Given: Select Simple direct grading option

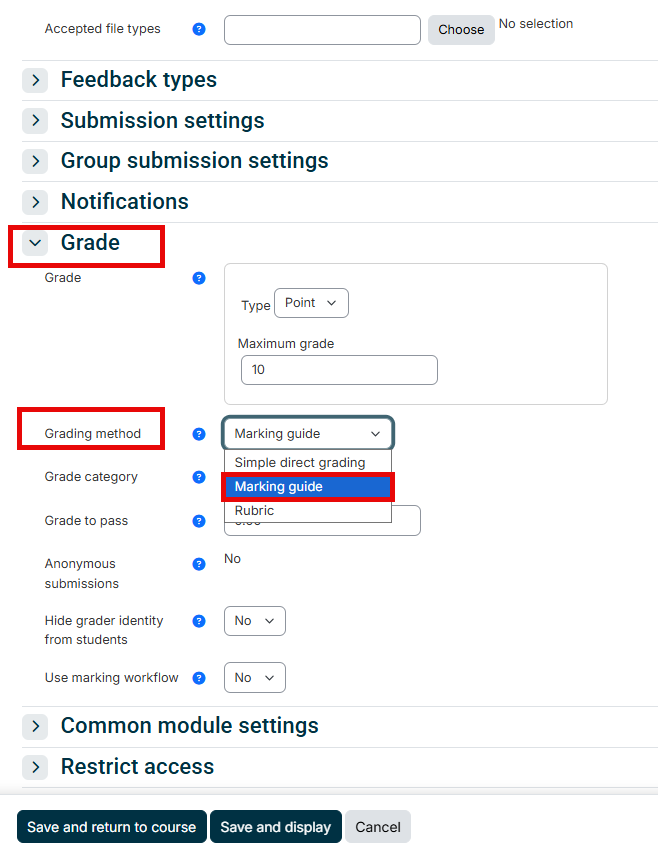Looking at the screenshot, I should click(x=308, y=462).
